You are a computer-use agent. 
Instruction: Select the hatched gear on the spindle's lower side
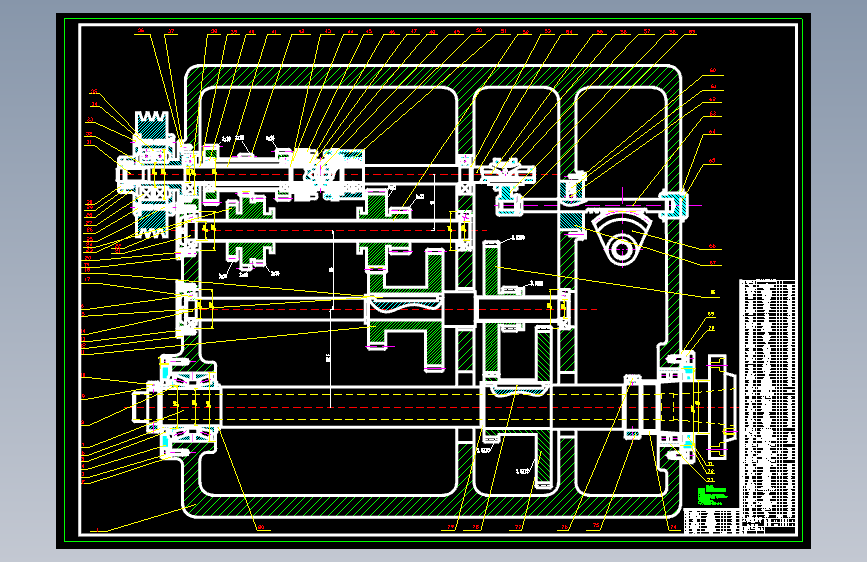tap(544, 458)
